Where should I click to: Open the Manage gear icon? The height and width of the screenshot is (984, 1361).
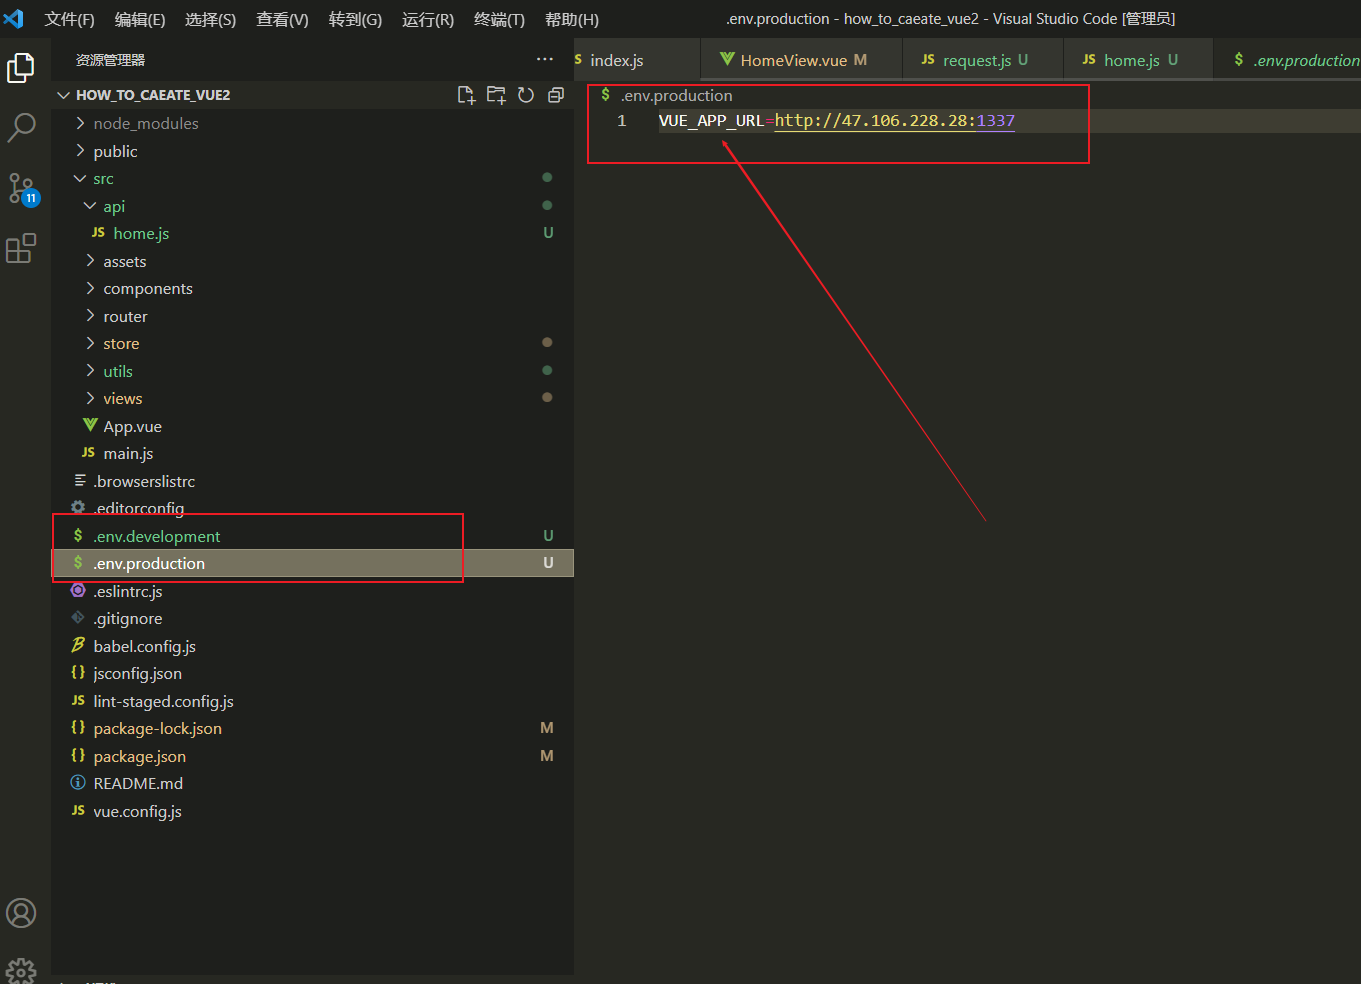(x=21, y=970)
